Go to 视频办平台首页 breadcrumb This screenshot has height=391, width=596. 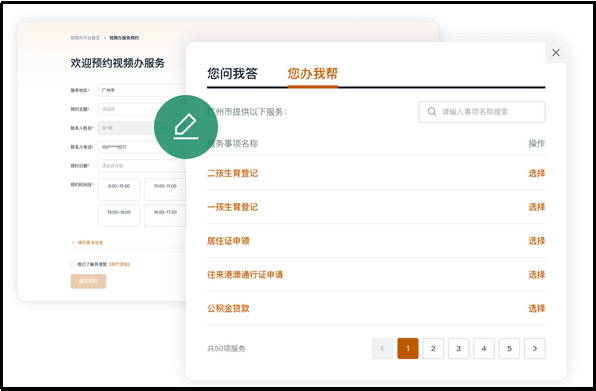click(x=85, y=38)
